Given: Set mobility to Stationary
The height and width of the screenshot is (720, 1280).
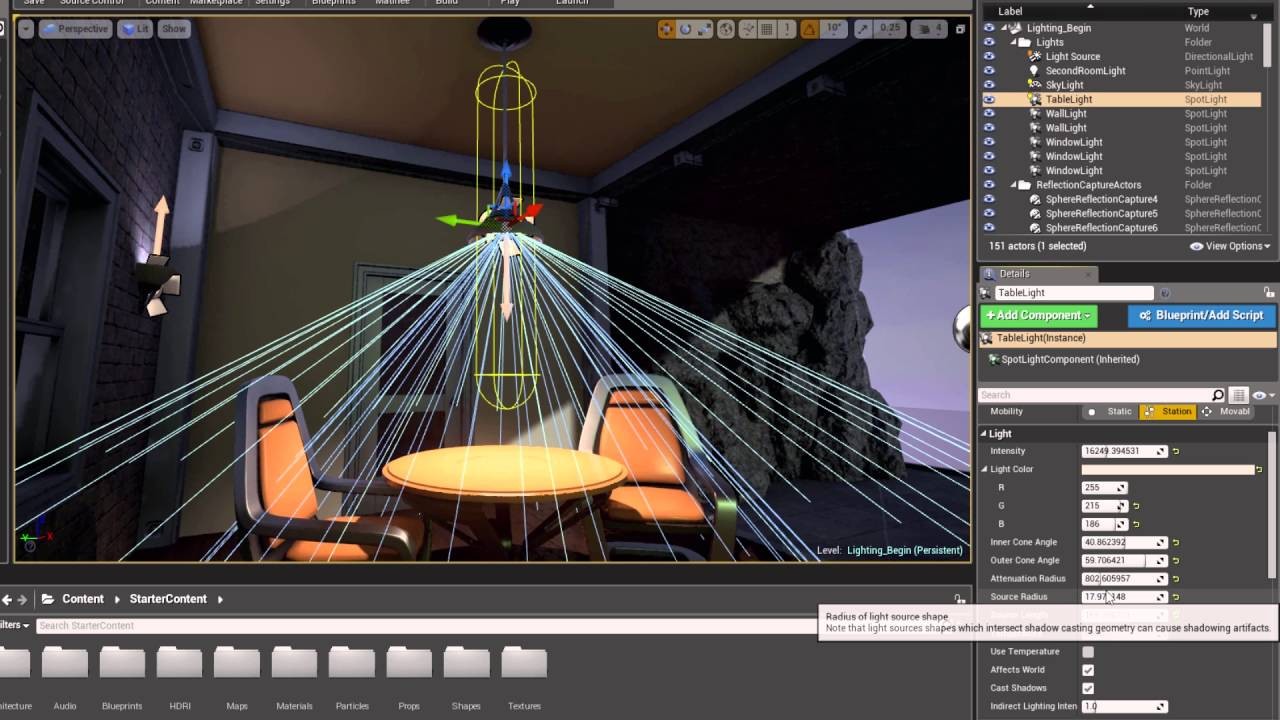Looking at the screenshot, I should (1168, 411).
